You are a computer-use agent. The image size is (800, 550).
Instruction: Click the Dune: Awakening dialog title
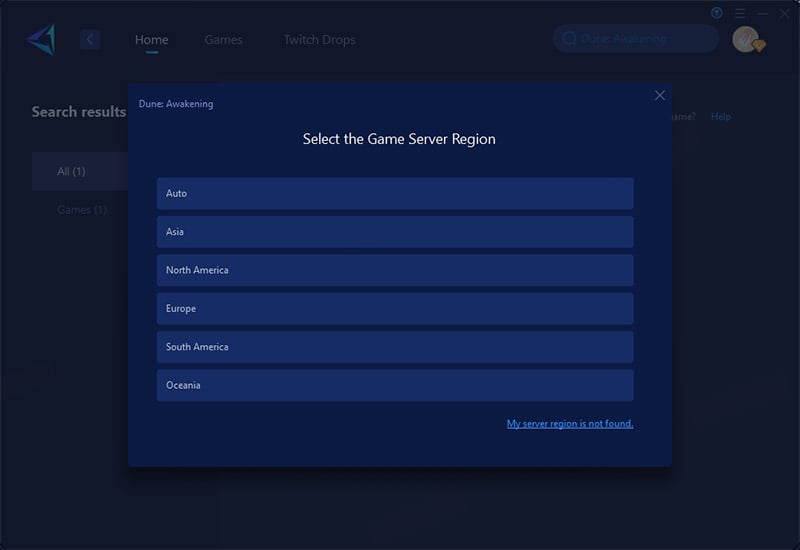pos(176,104)
